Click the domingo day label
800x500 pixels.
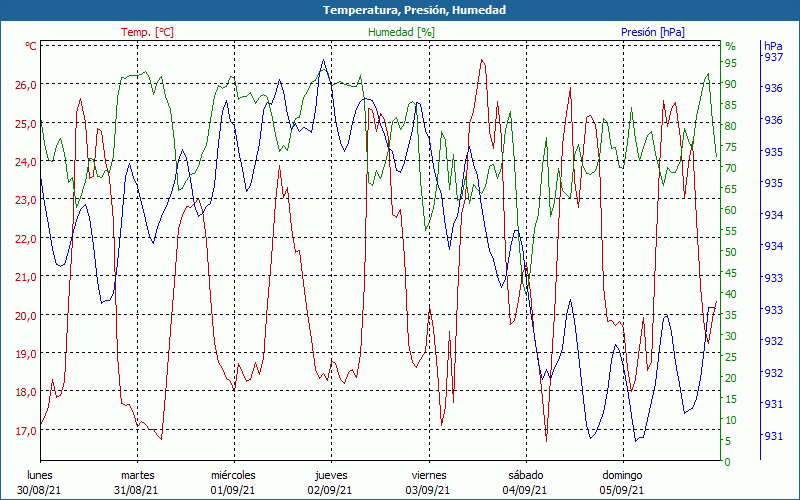622,475
